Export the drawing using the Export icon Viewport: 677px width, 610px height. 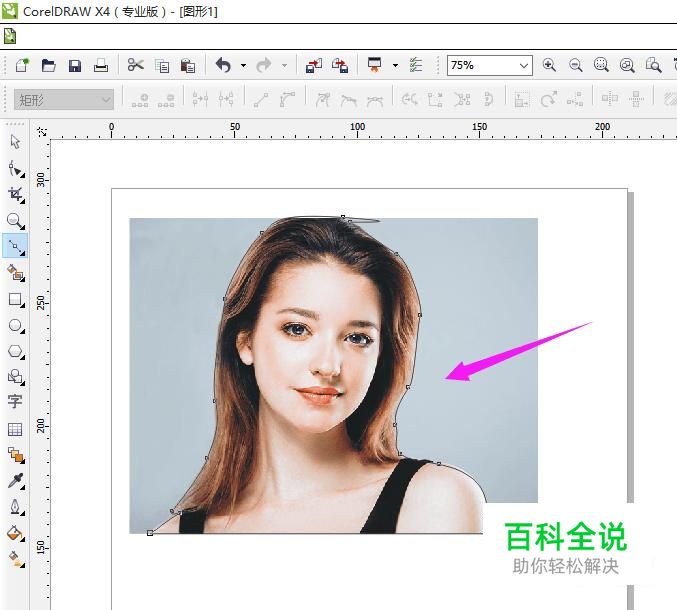(x=340, y=66)
